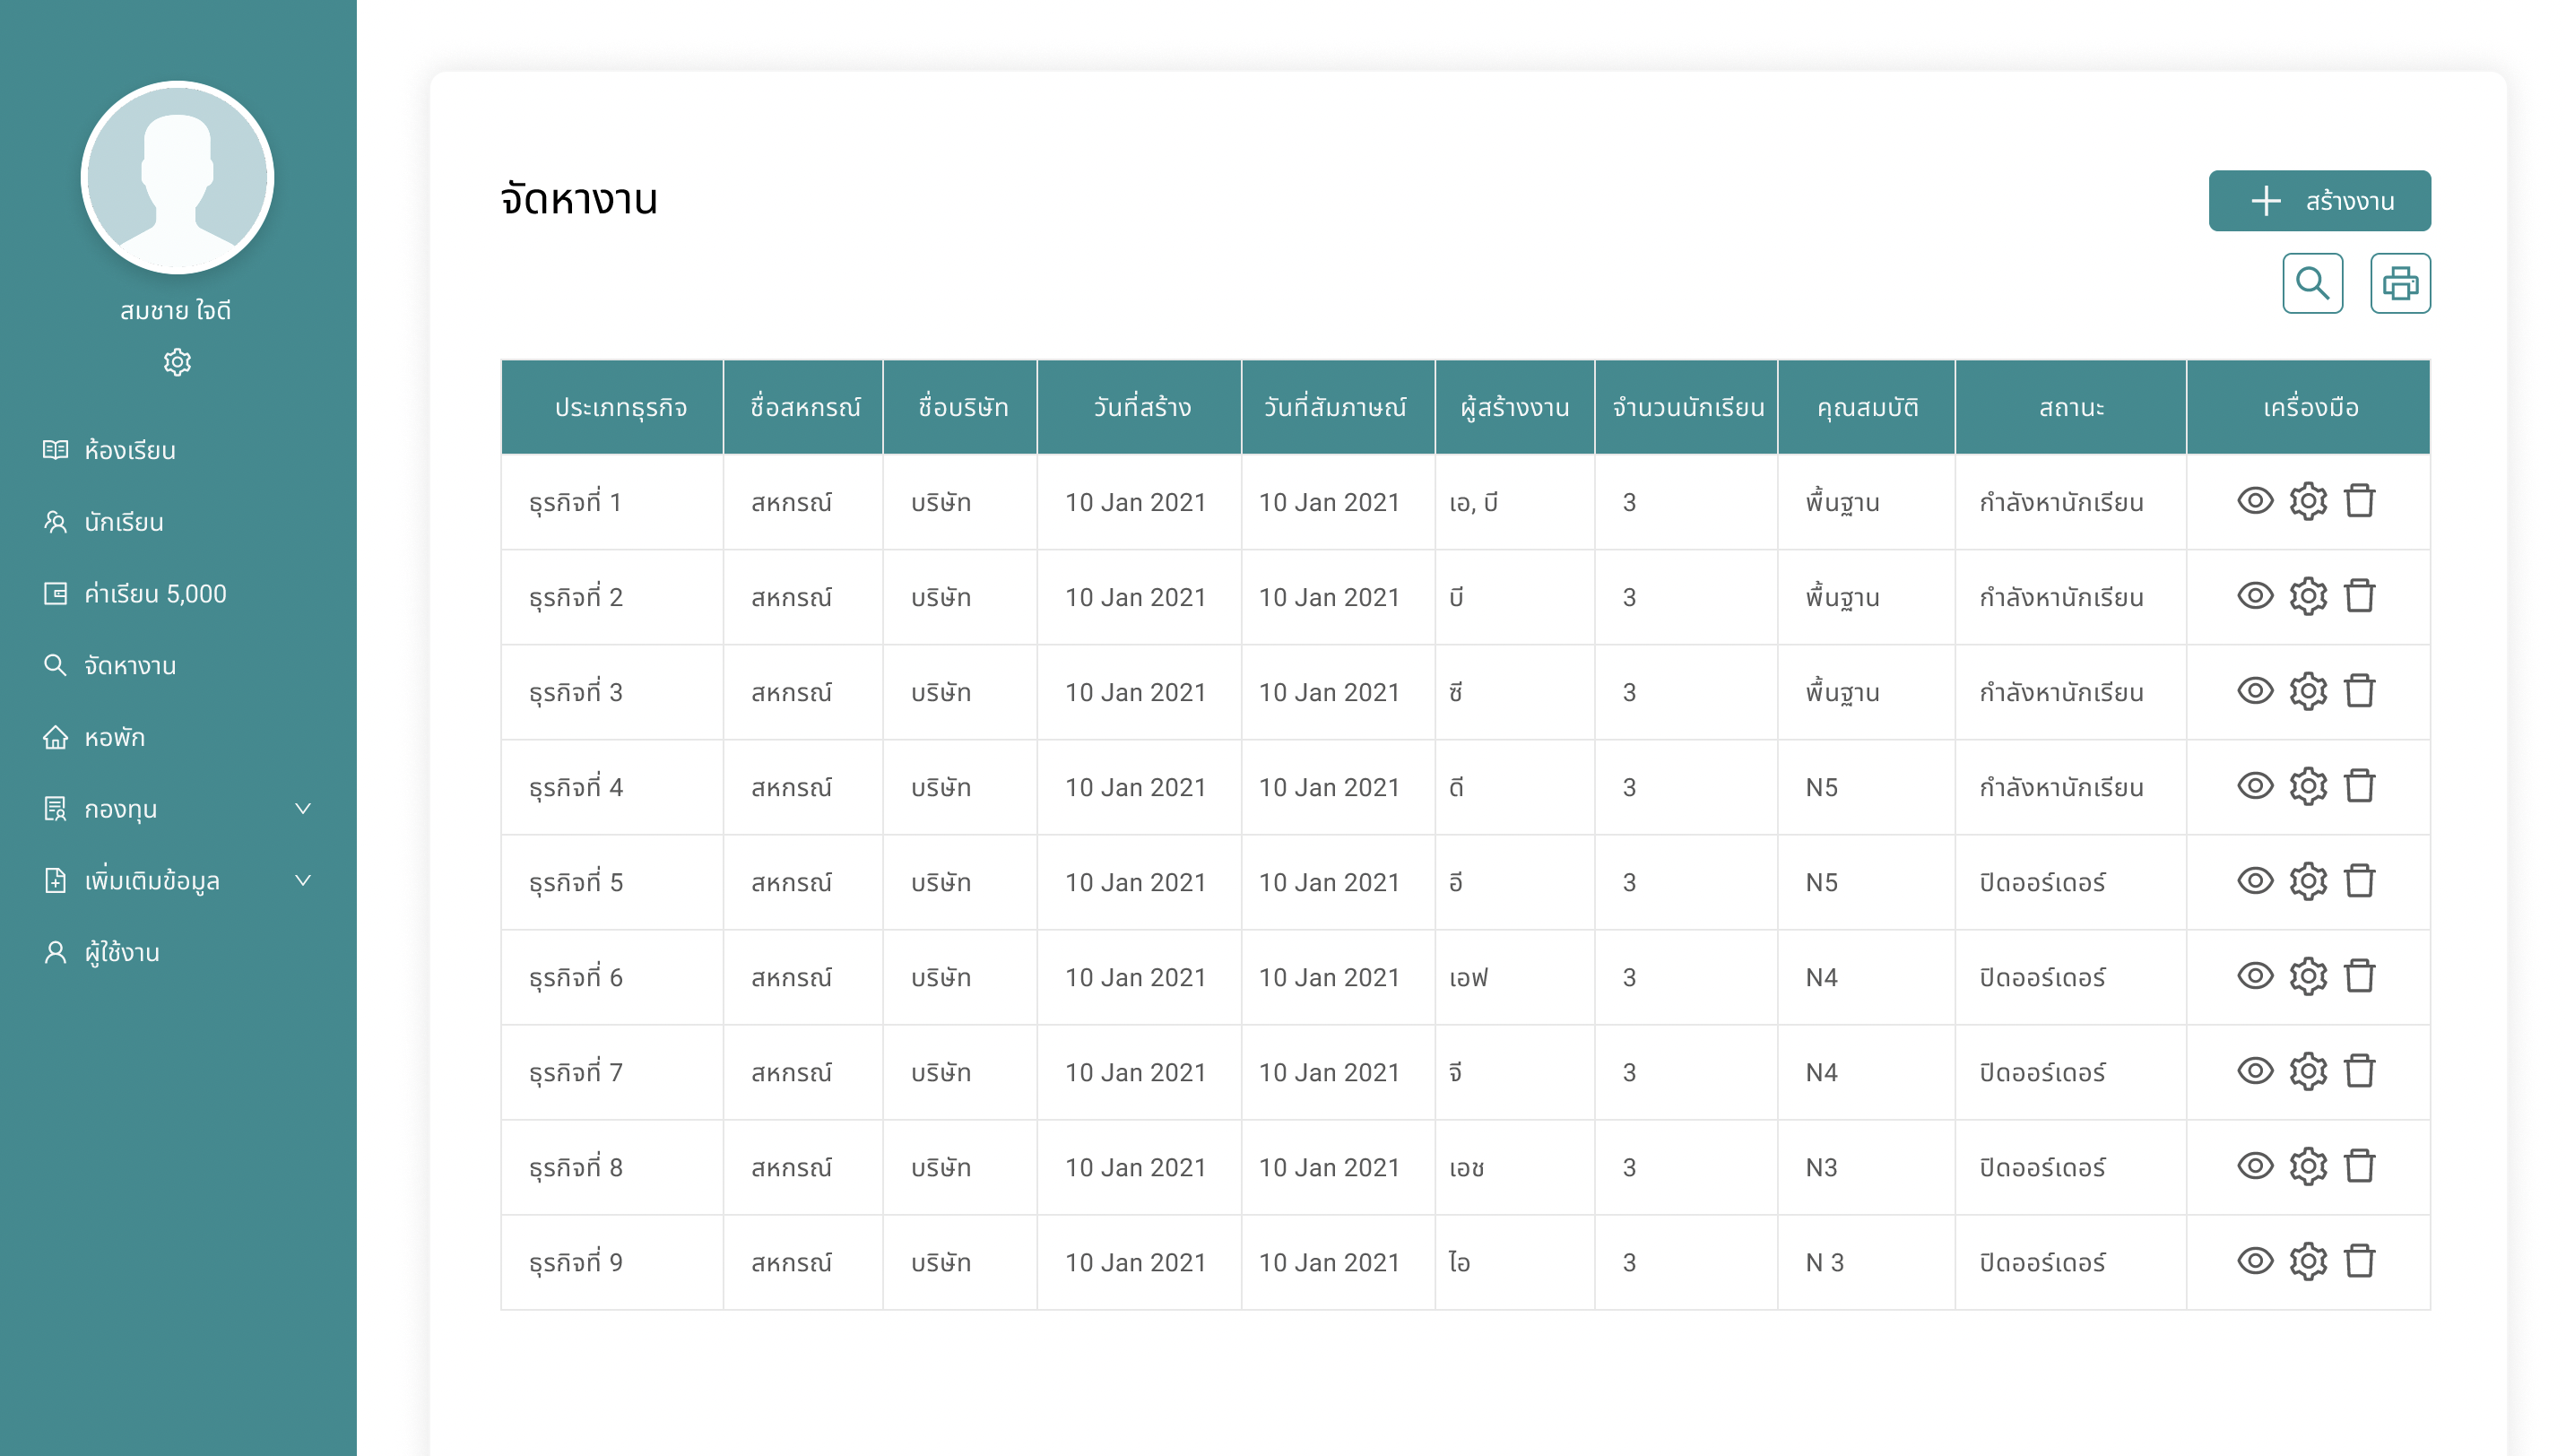Delete ธุรกิจที่ 9 with trash icon
This screenshot has height=1456, width=2566.
(x=2360, y=1261)
